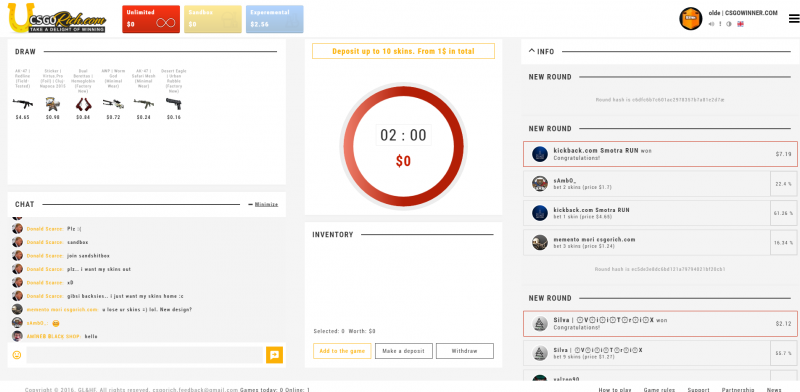Click Add to the game
The height and width of the screenshot is (392, 800).
click(342, 351)
